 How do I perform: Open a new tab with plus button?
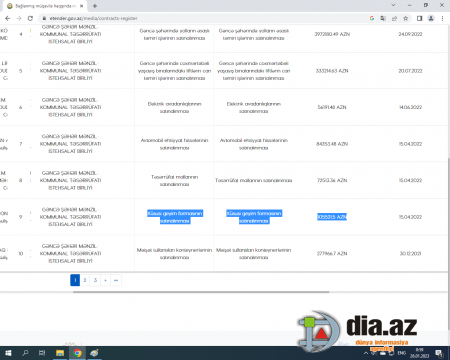[95, 6]
